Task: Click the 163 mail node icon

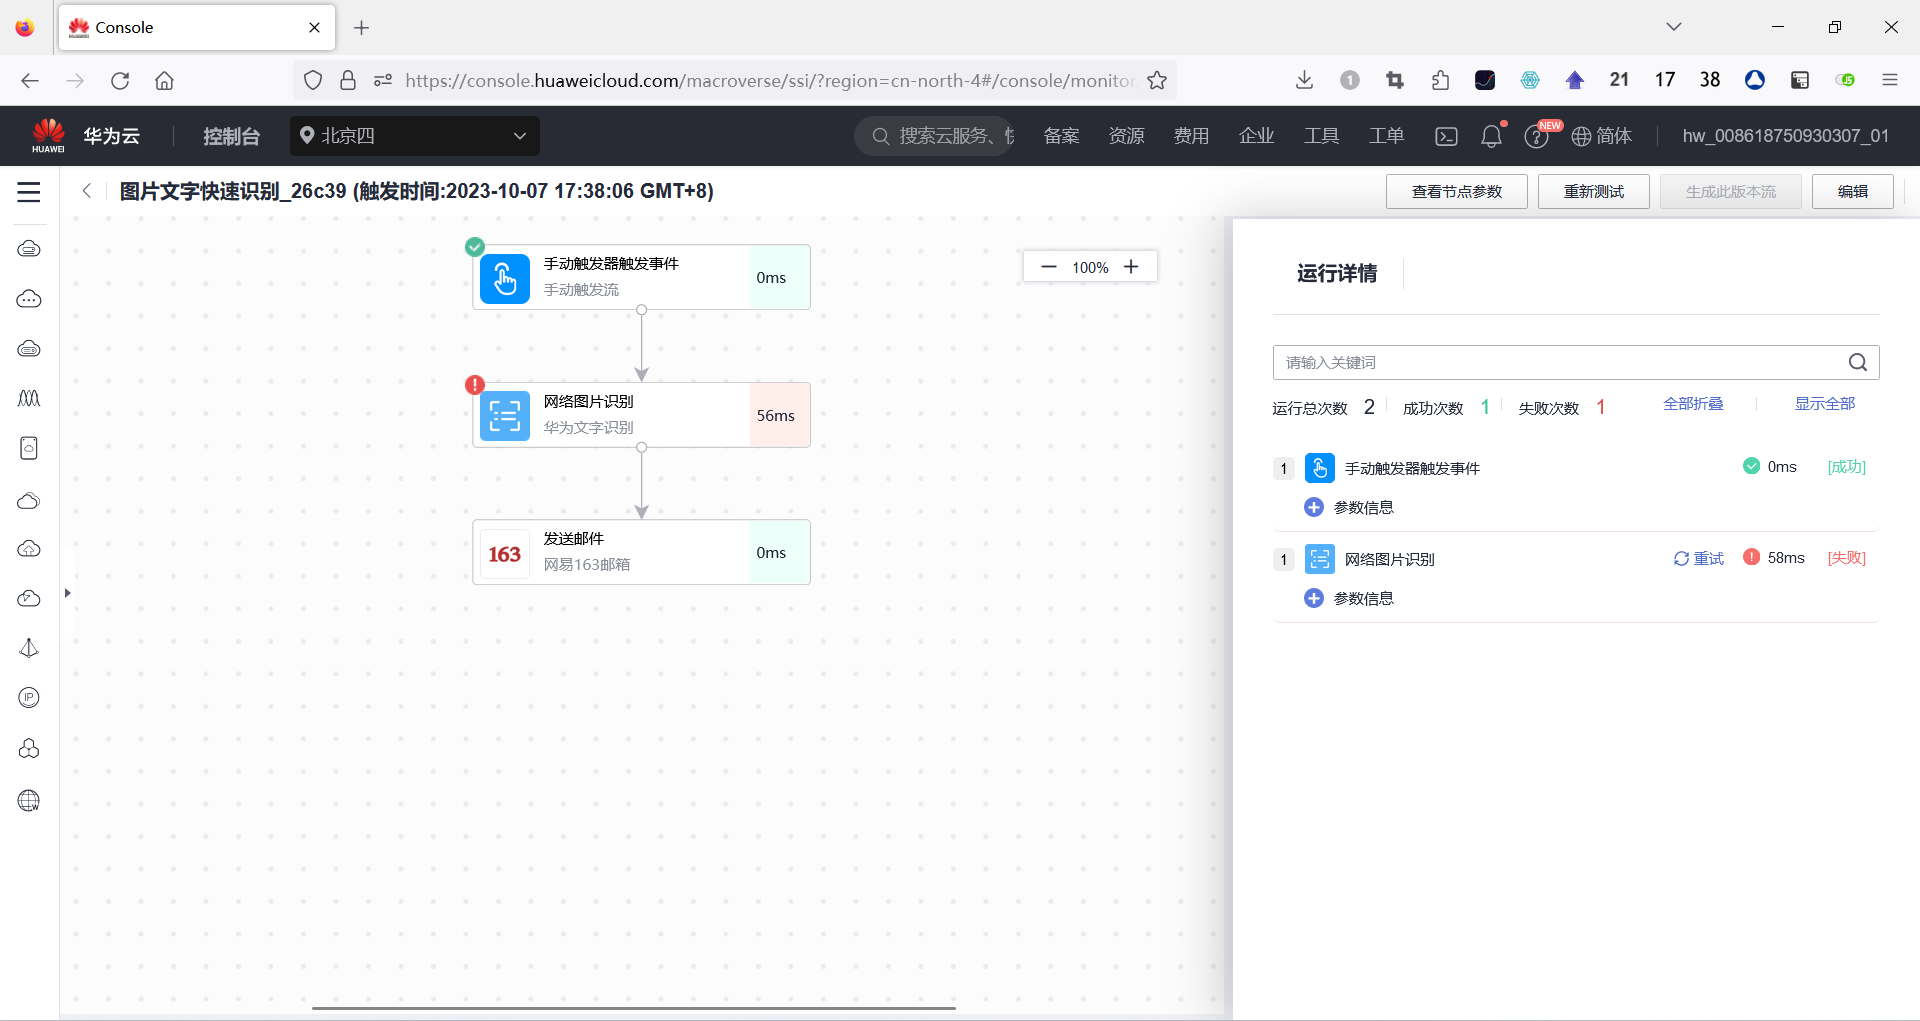Action: [505, 553]
